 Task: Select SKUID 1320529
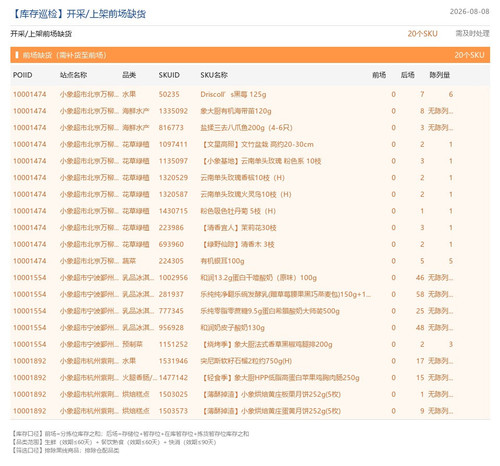point(173,178)
